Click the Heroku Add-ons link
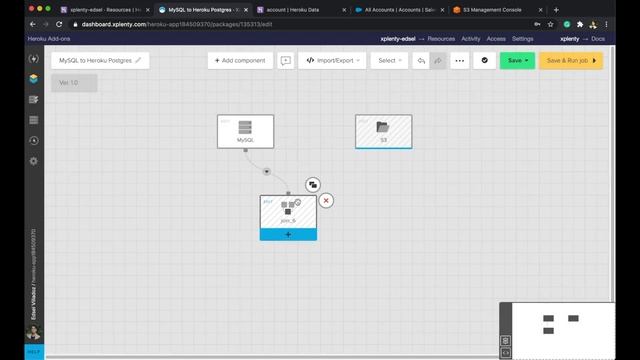 tap(49, 39)
